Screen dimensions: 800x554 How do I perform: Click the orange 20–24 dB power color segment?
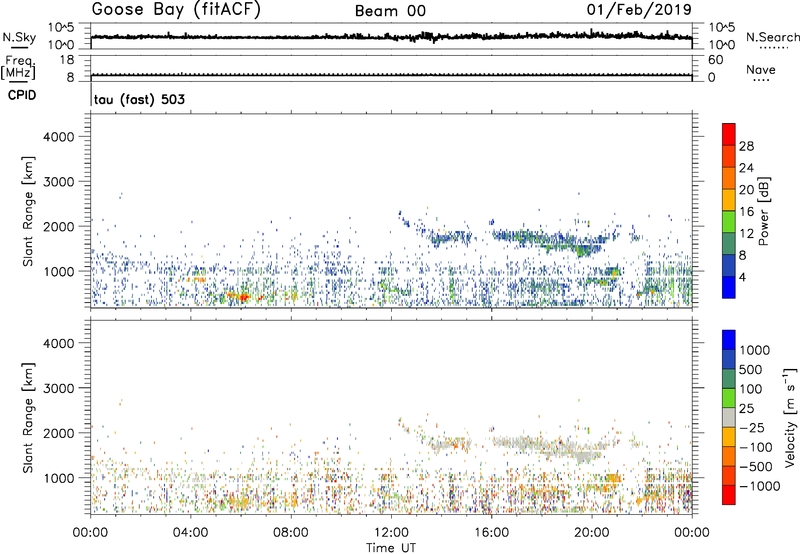[x=729, y=178]
